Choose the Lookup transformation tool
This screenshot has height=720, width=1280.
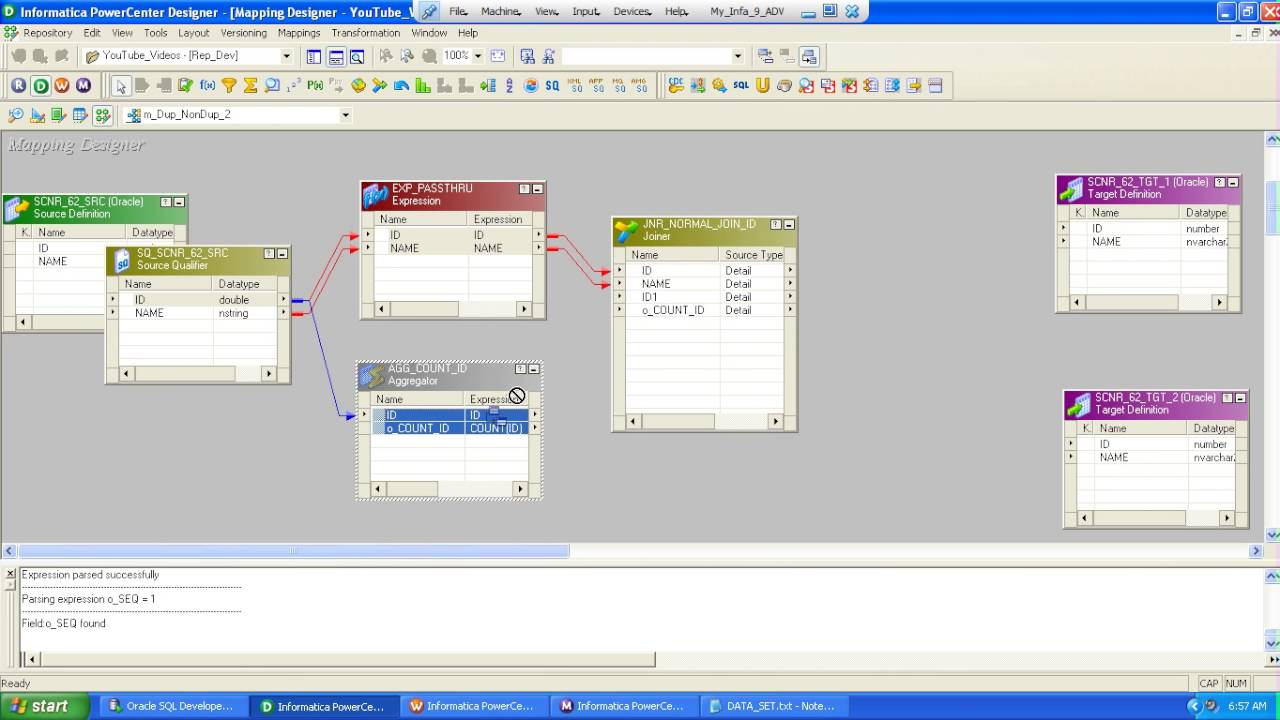click(x=272, y=86)
